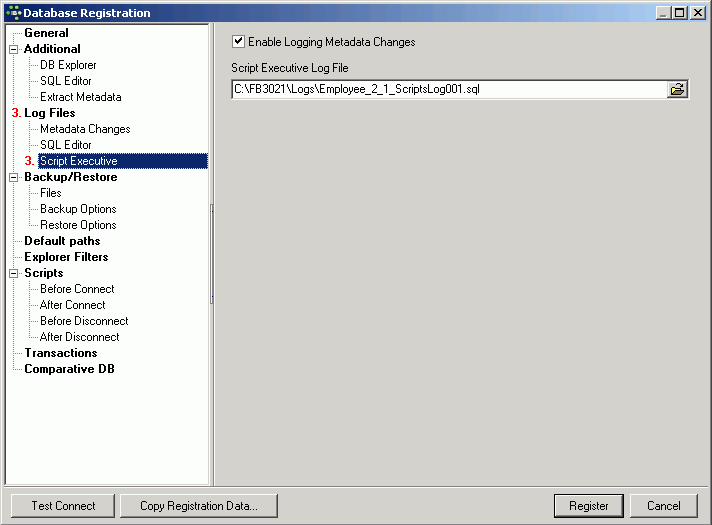Select the Scripts category
The width and height of the screenshot is (712, 525).
click(x=44, y=273)
